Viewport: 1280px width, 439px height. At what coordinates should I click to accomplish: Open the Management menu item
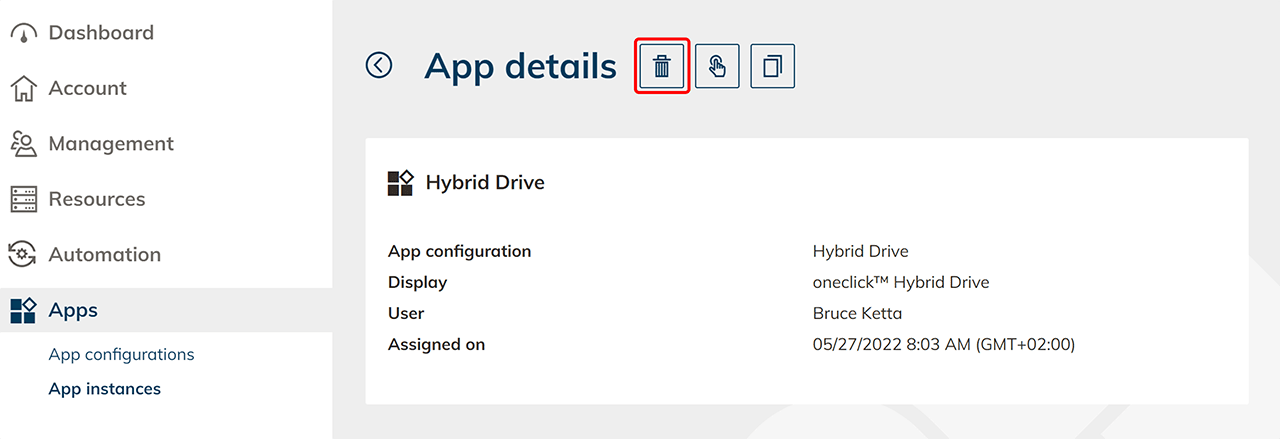[111, 144]
